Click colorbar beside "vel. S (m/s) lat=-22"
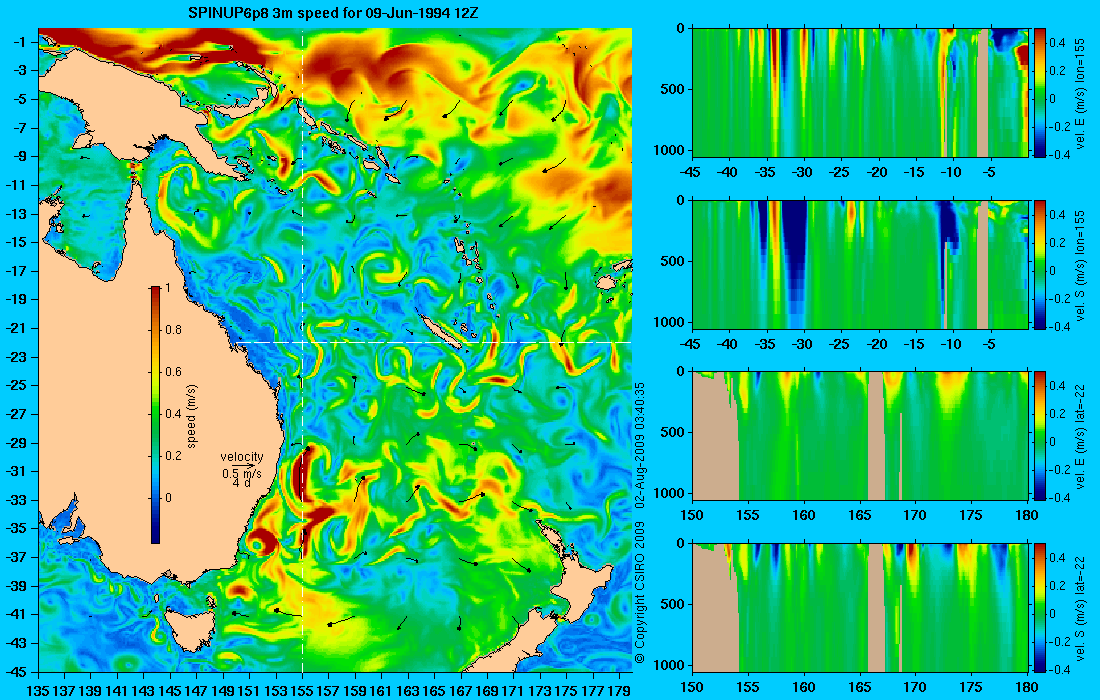 tap(1040, 607)
